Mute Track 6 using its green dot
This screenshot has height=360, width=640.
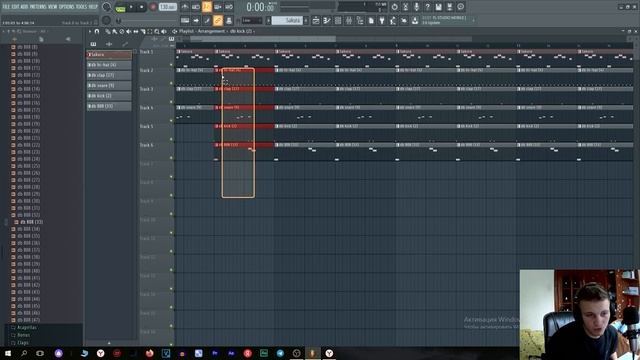pyautogui.click(x=171, y=158)
